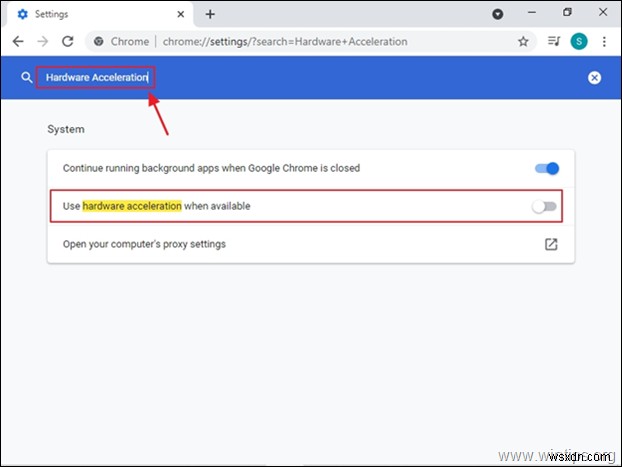The image size is (622, 467).
Task: Enable Use hardware acceleration toggle
Action: [544, 206]
